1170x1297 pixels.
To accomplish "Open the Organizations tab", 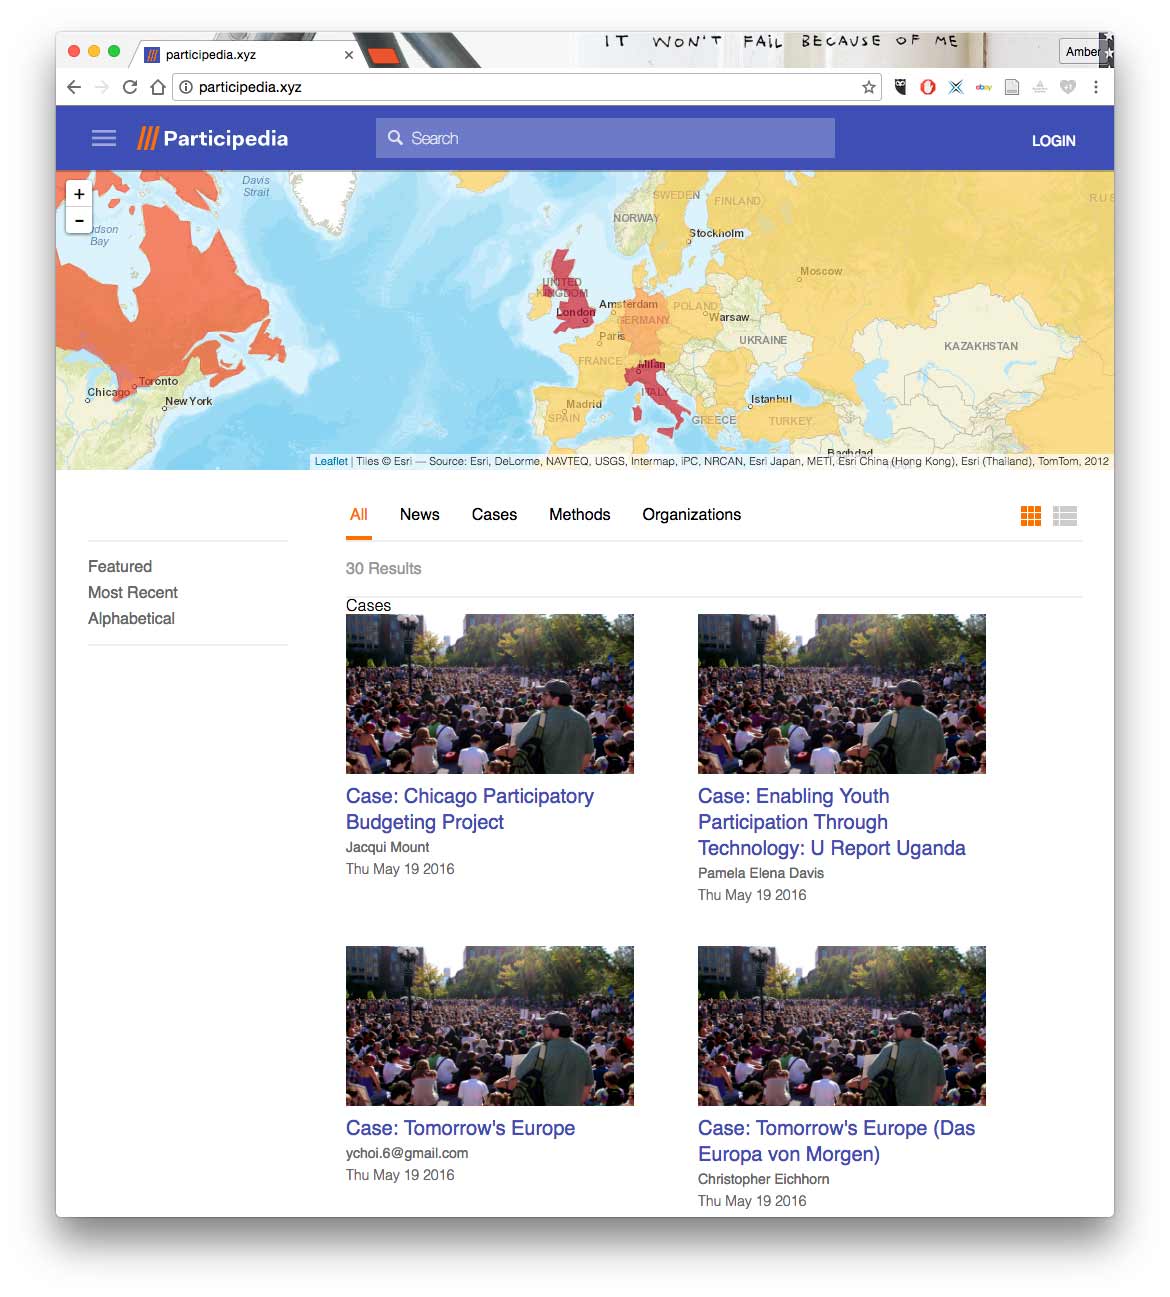I will pos(691,514).
